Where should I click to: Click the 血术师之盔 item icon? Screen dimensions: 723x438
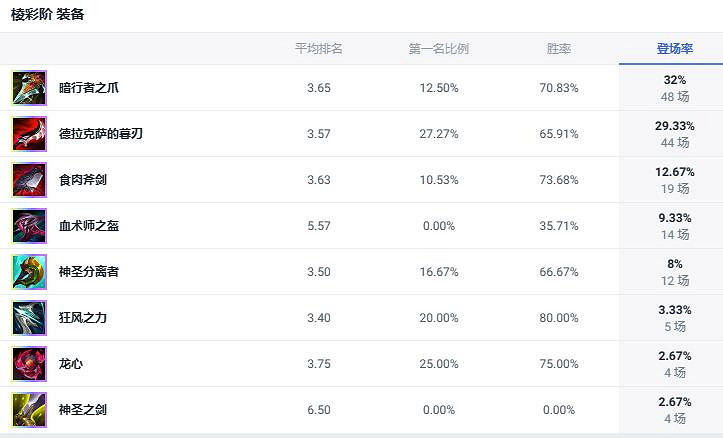[29, 226]
